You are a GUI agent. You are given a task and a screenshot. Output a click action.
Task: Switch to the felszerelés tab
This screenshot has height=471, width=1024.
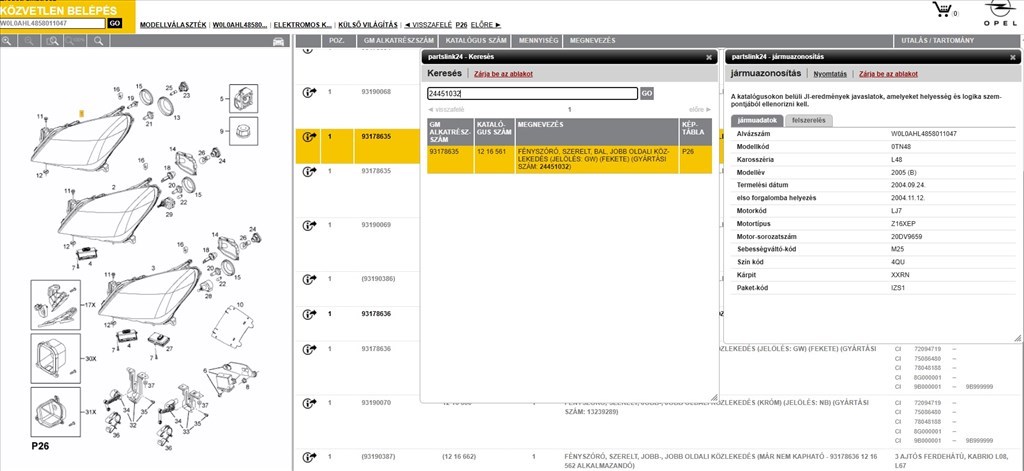(x=808, y=120)
